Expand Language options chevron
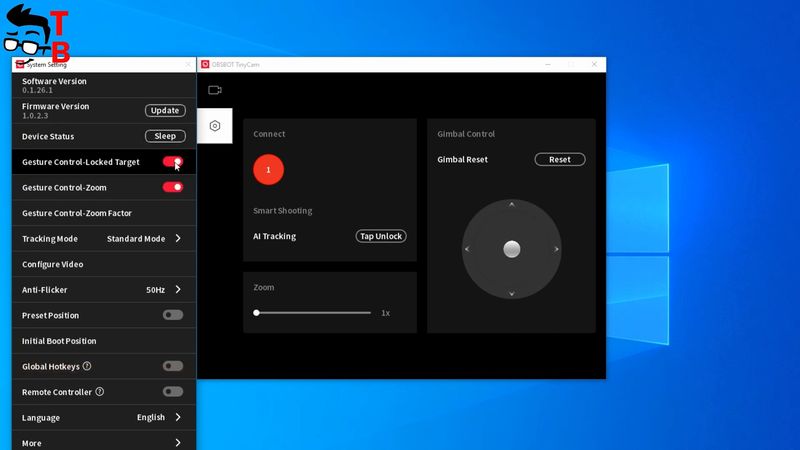Viewport: 800px width, 450px height. click(x=178, y=417)
